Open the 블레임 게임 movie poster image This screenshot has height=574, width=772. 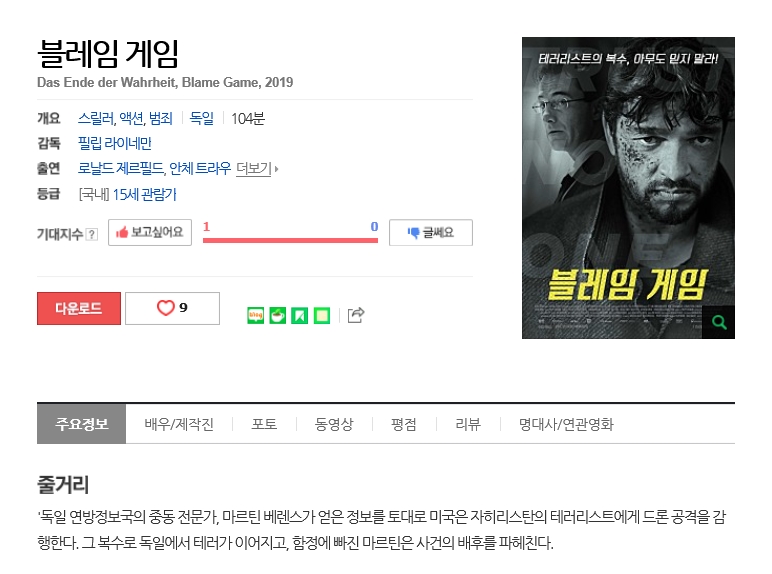628,188
